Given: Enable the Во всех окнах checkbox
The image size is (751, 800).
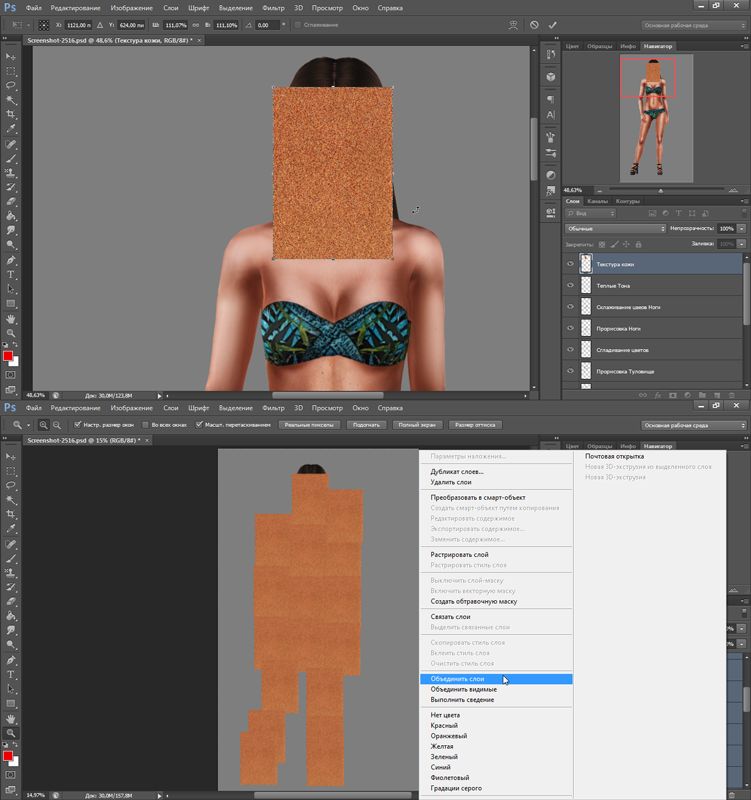Looking at the screenshot, I should tap(145, 424).
